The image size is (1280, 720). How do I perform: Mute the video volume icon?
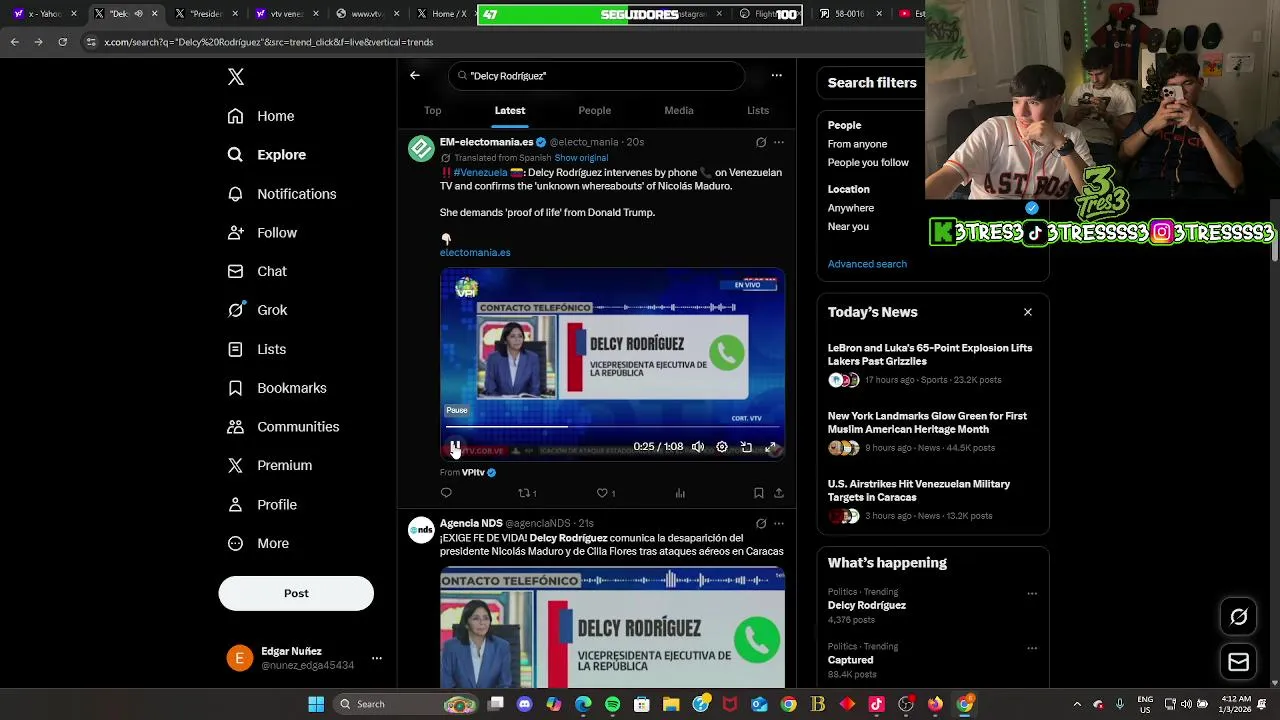coord(698,447)
